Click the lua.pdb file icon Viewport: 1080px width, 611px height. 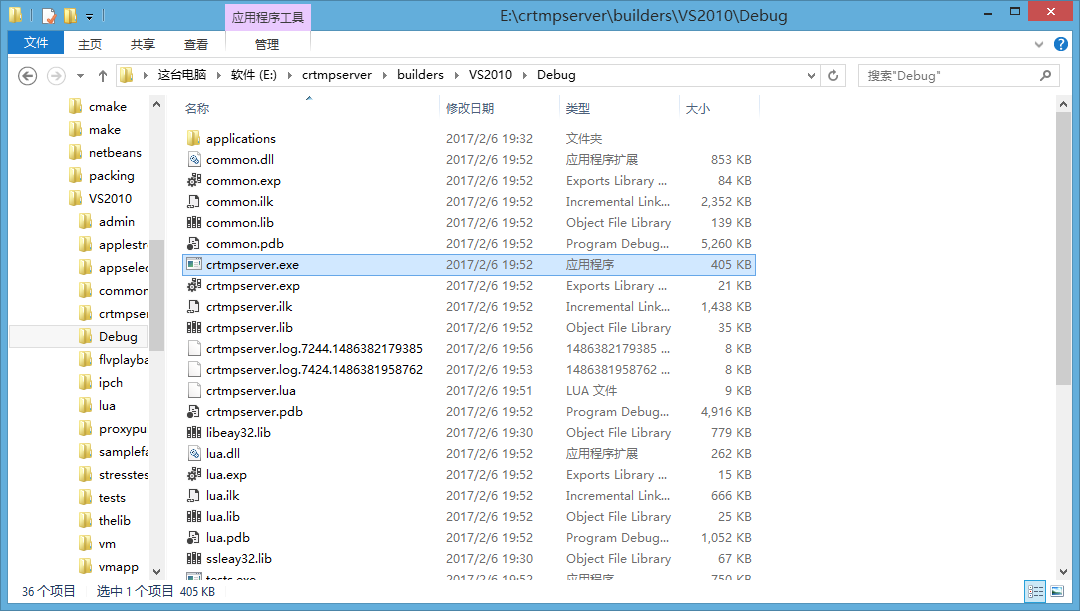tap(194, 537)
